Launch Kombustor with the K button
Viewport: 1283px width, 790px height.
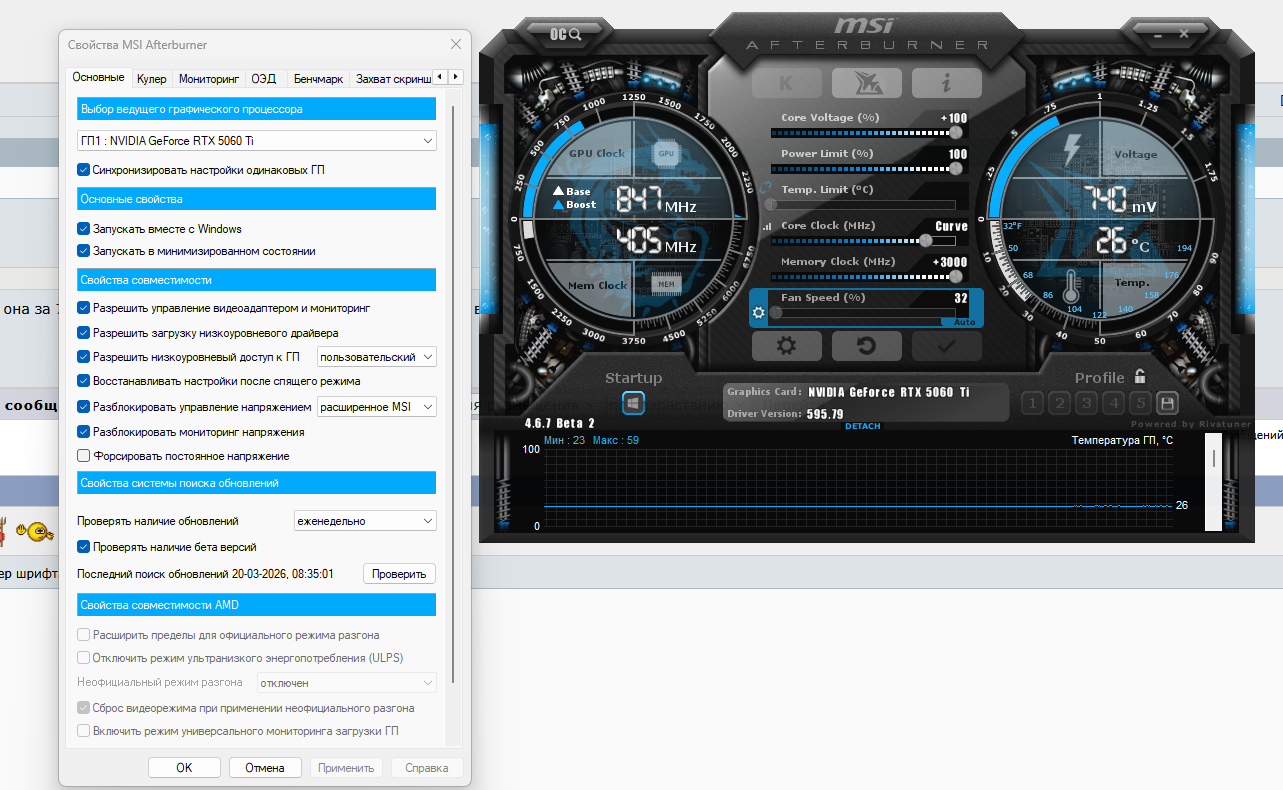[787, 82]
